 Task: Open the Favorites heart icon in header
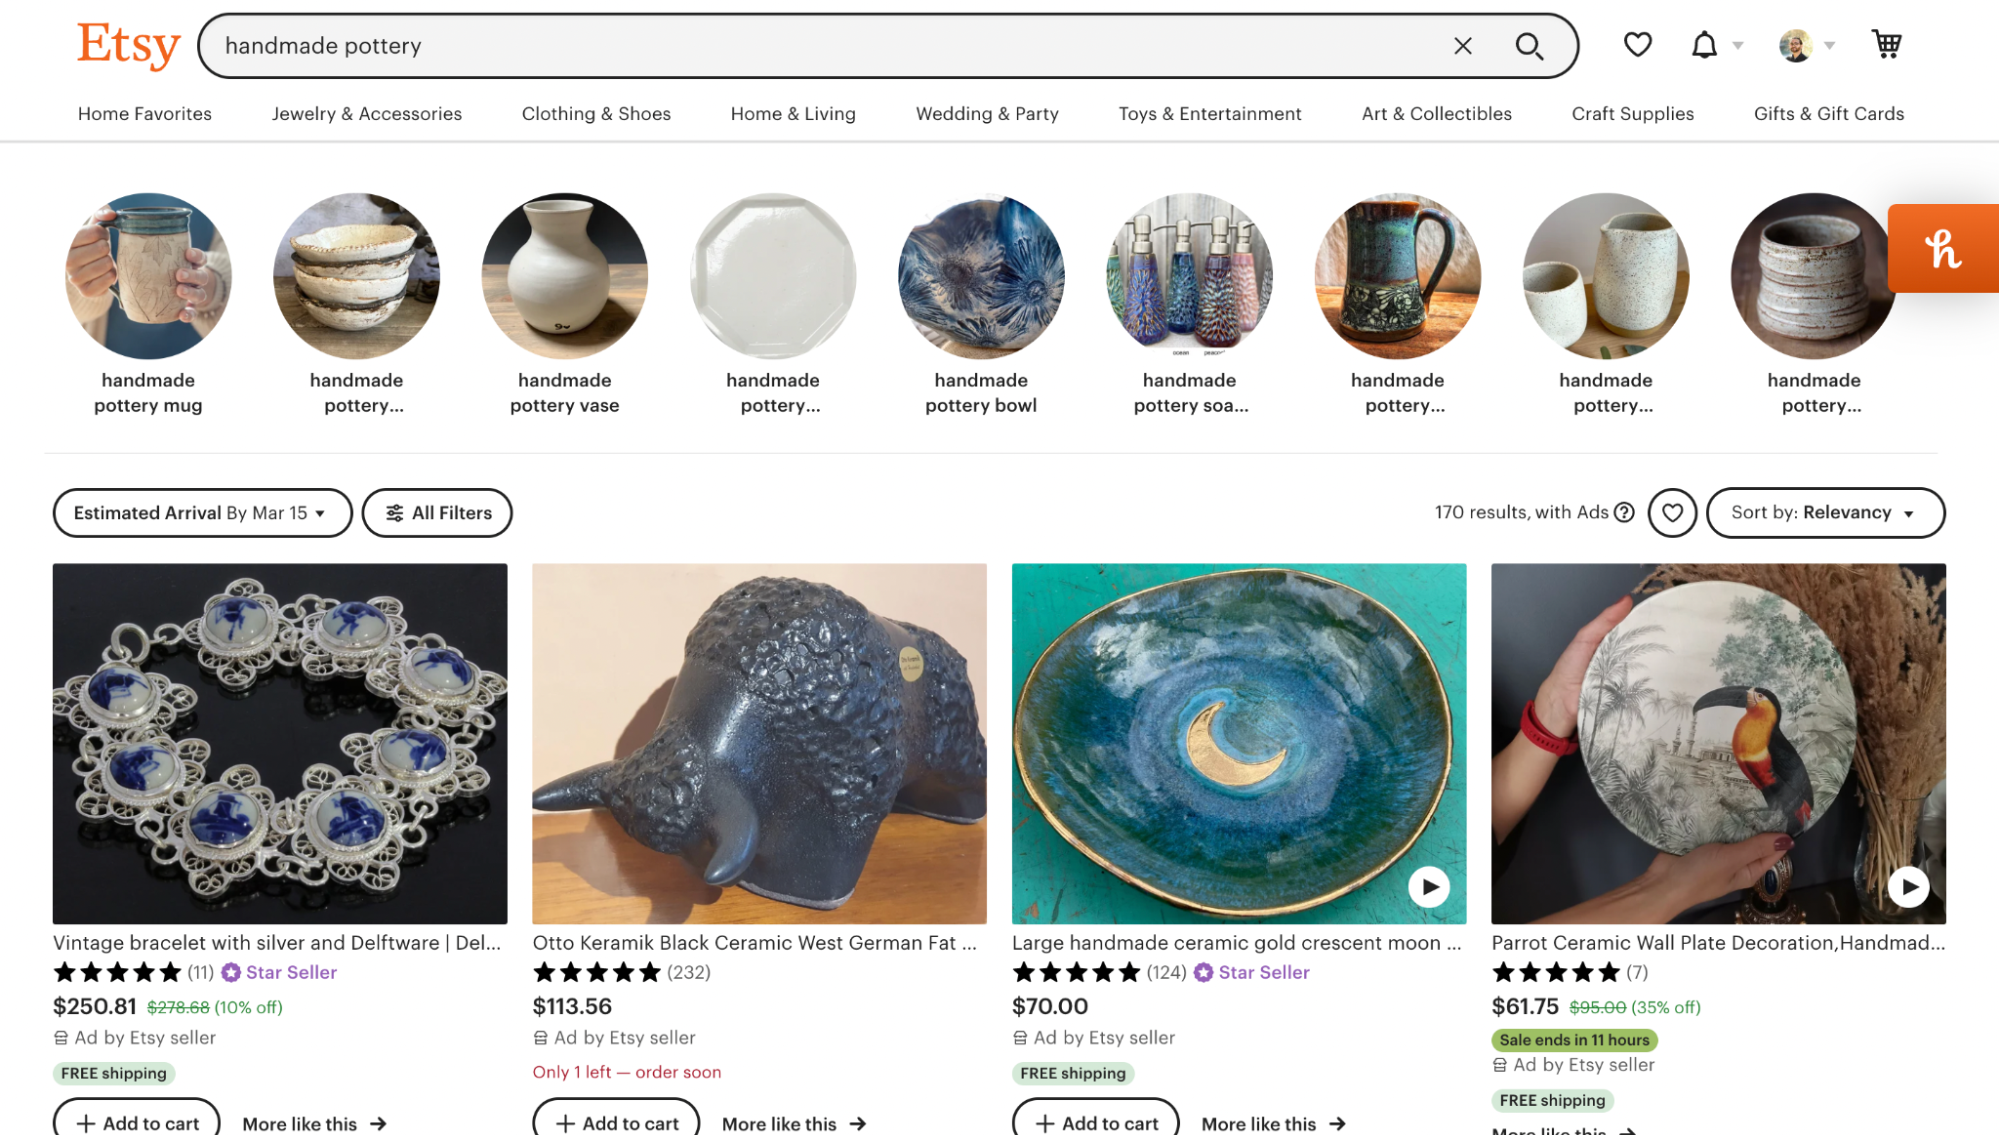click(x=1637, y=45)
